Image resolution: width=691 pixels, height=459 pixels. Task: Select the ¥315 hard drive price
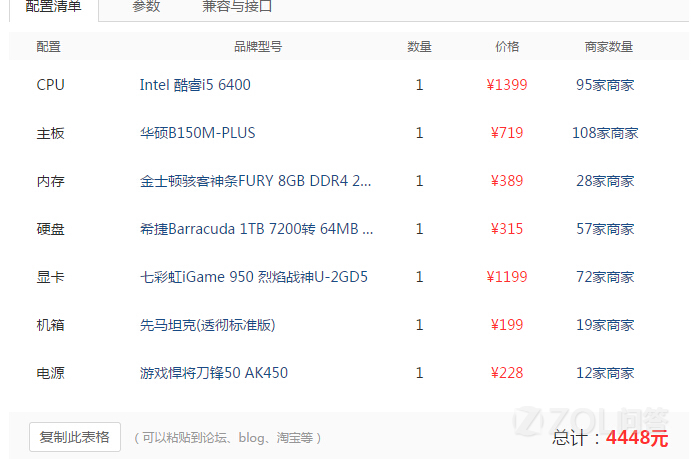[507, 229]
